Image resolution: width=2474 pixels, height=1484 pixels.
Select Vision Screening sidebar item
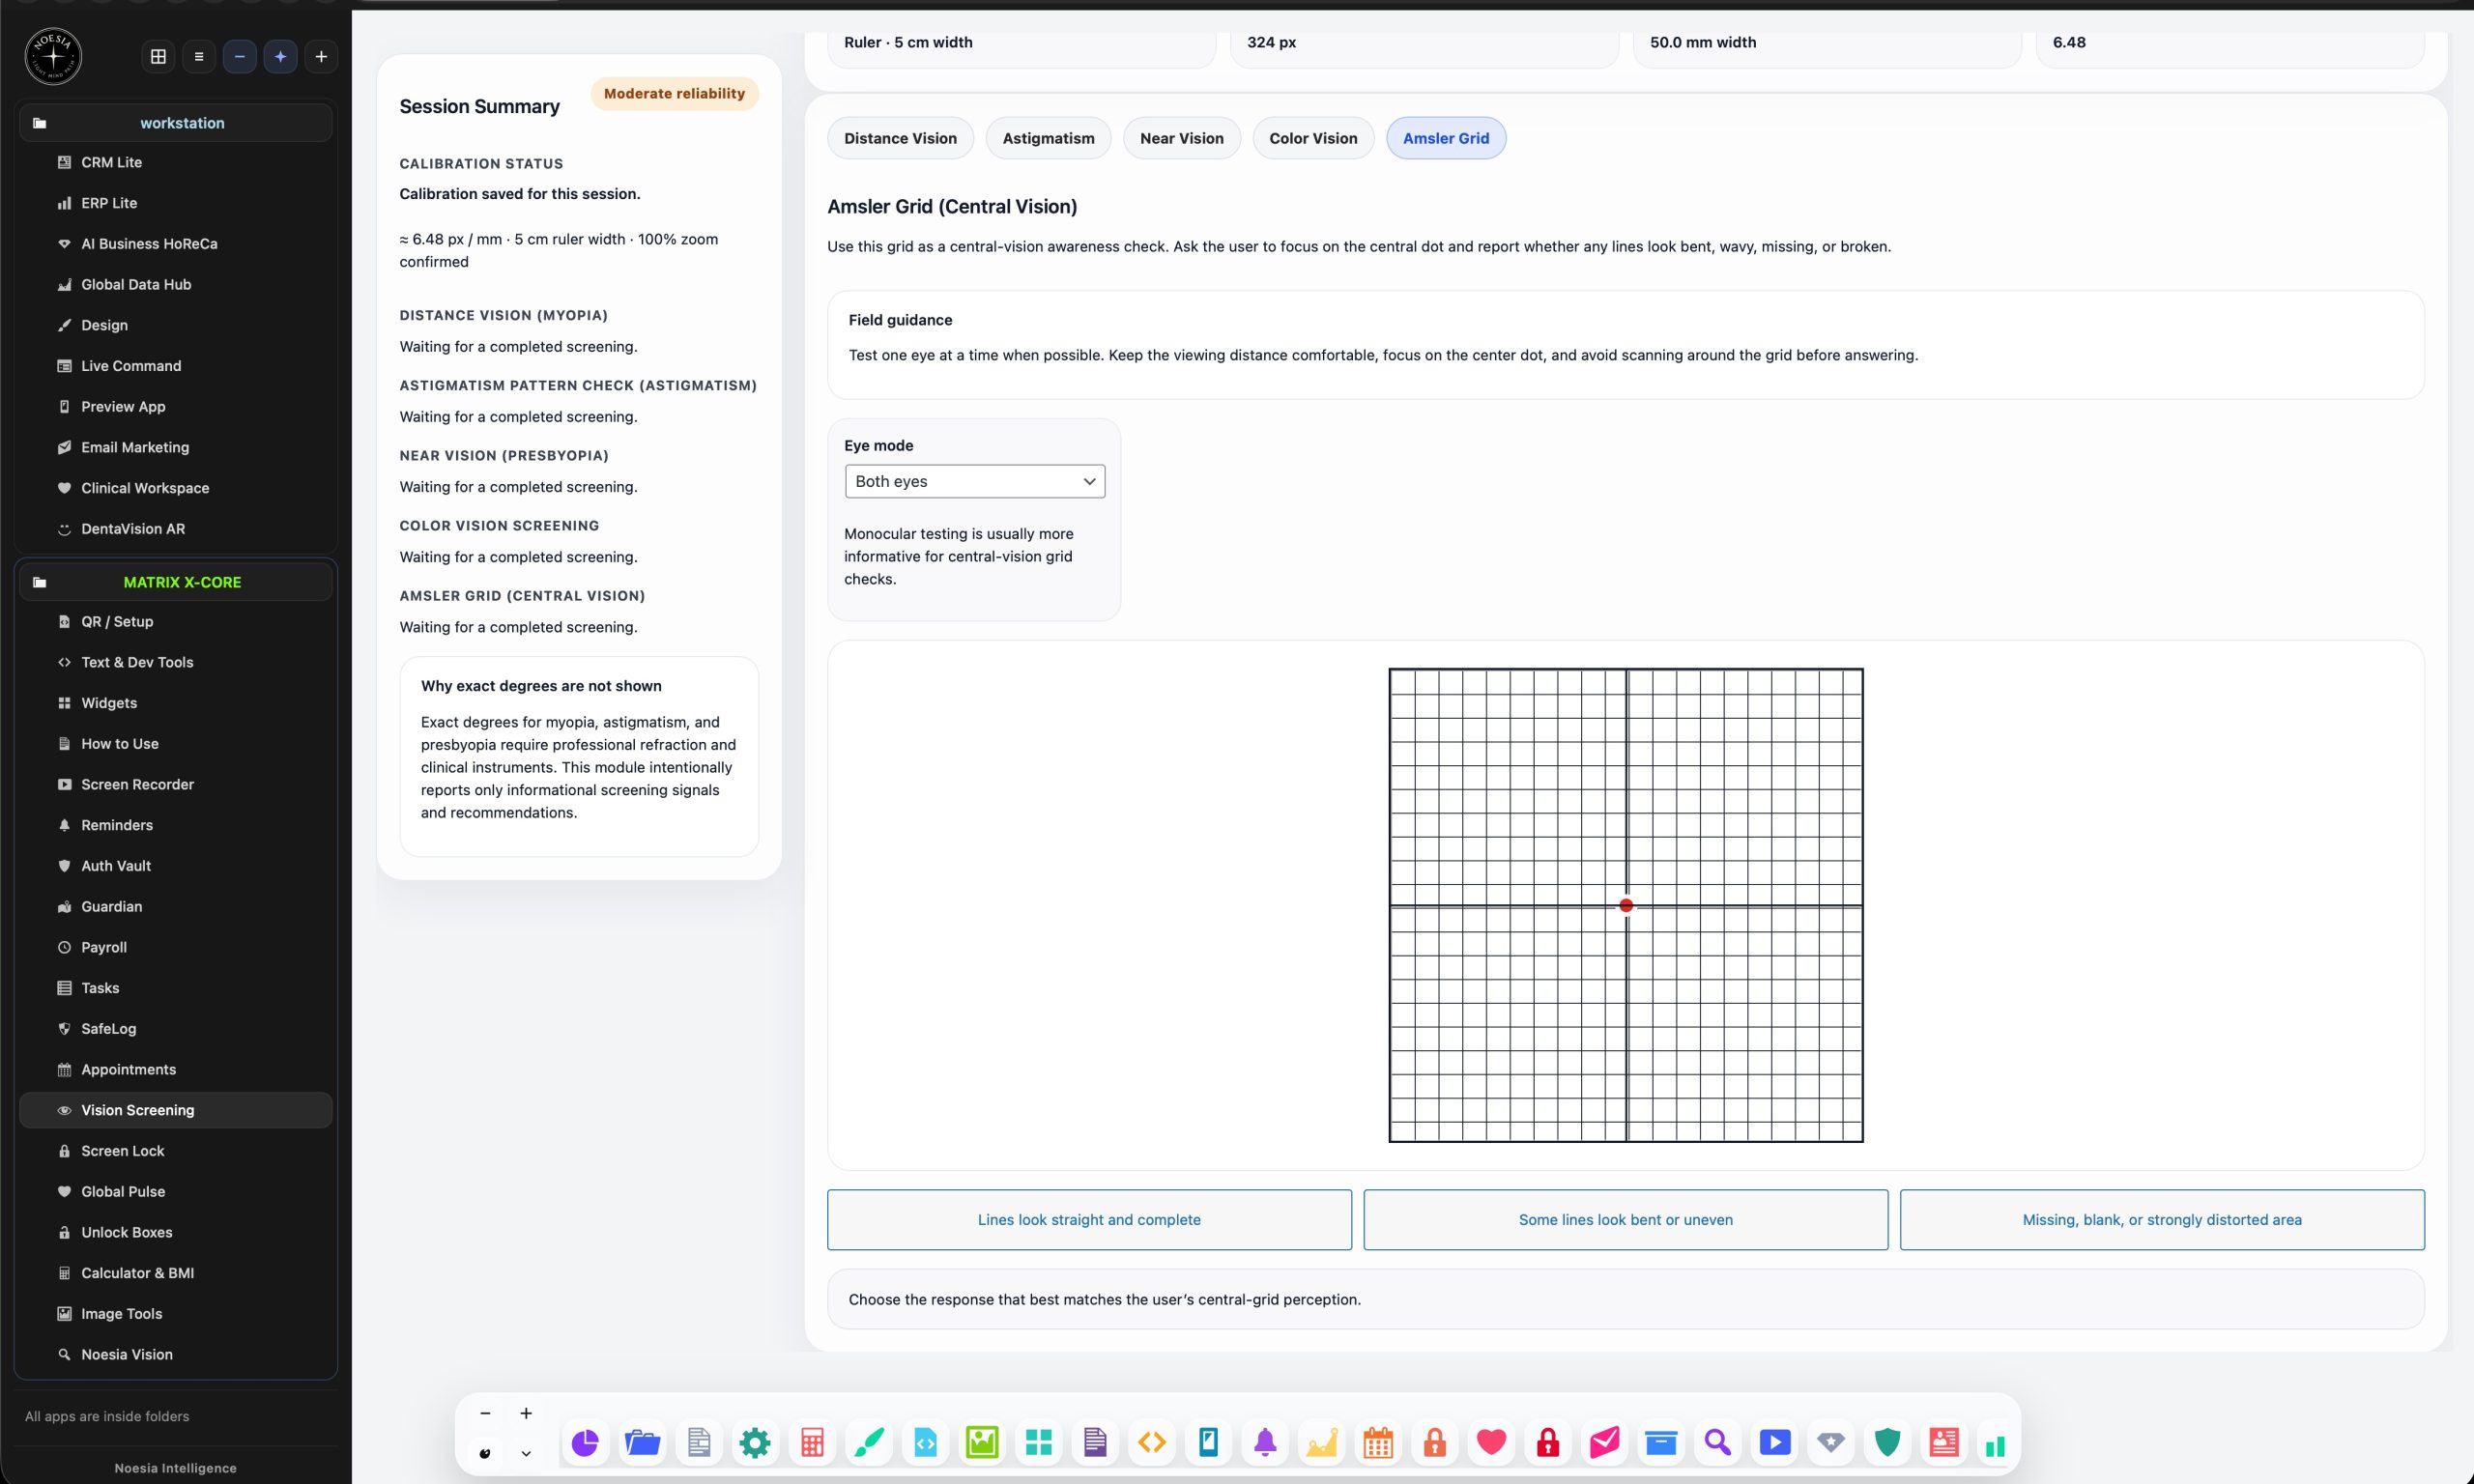(176, 1110)
